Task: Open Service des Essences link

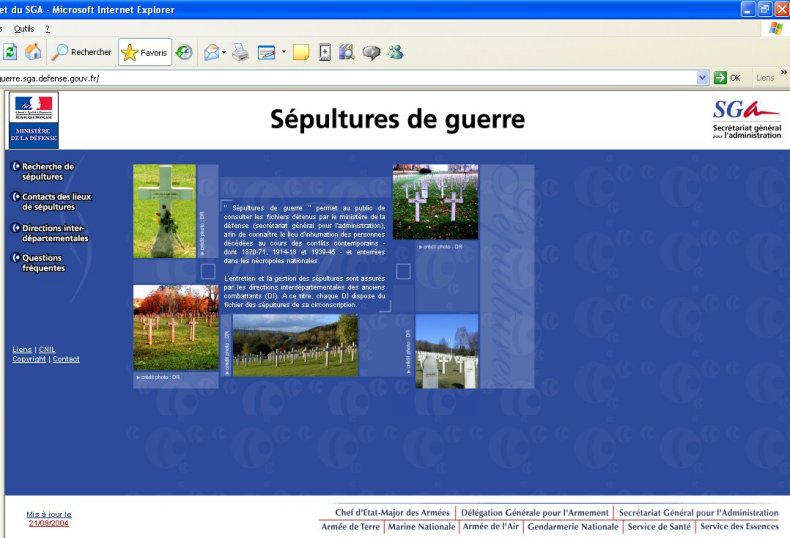Action: pyautogui.click(x=739, y=526)
